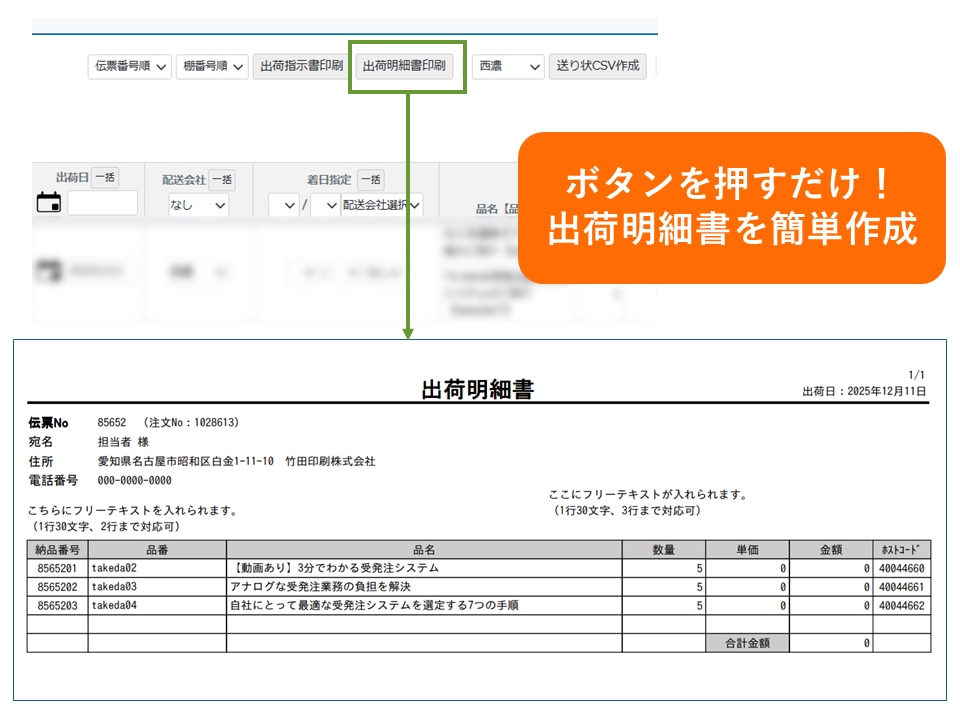
Task: Open the 配送会社 なし dropdown
Action: pyautogui.click(x=198, y=206)
